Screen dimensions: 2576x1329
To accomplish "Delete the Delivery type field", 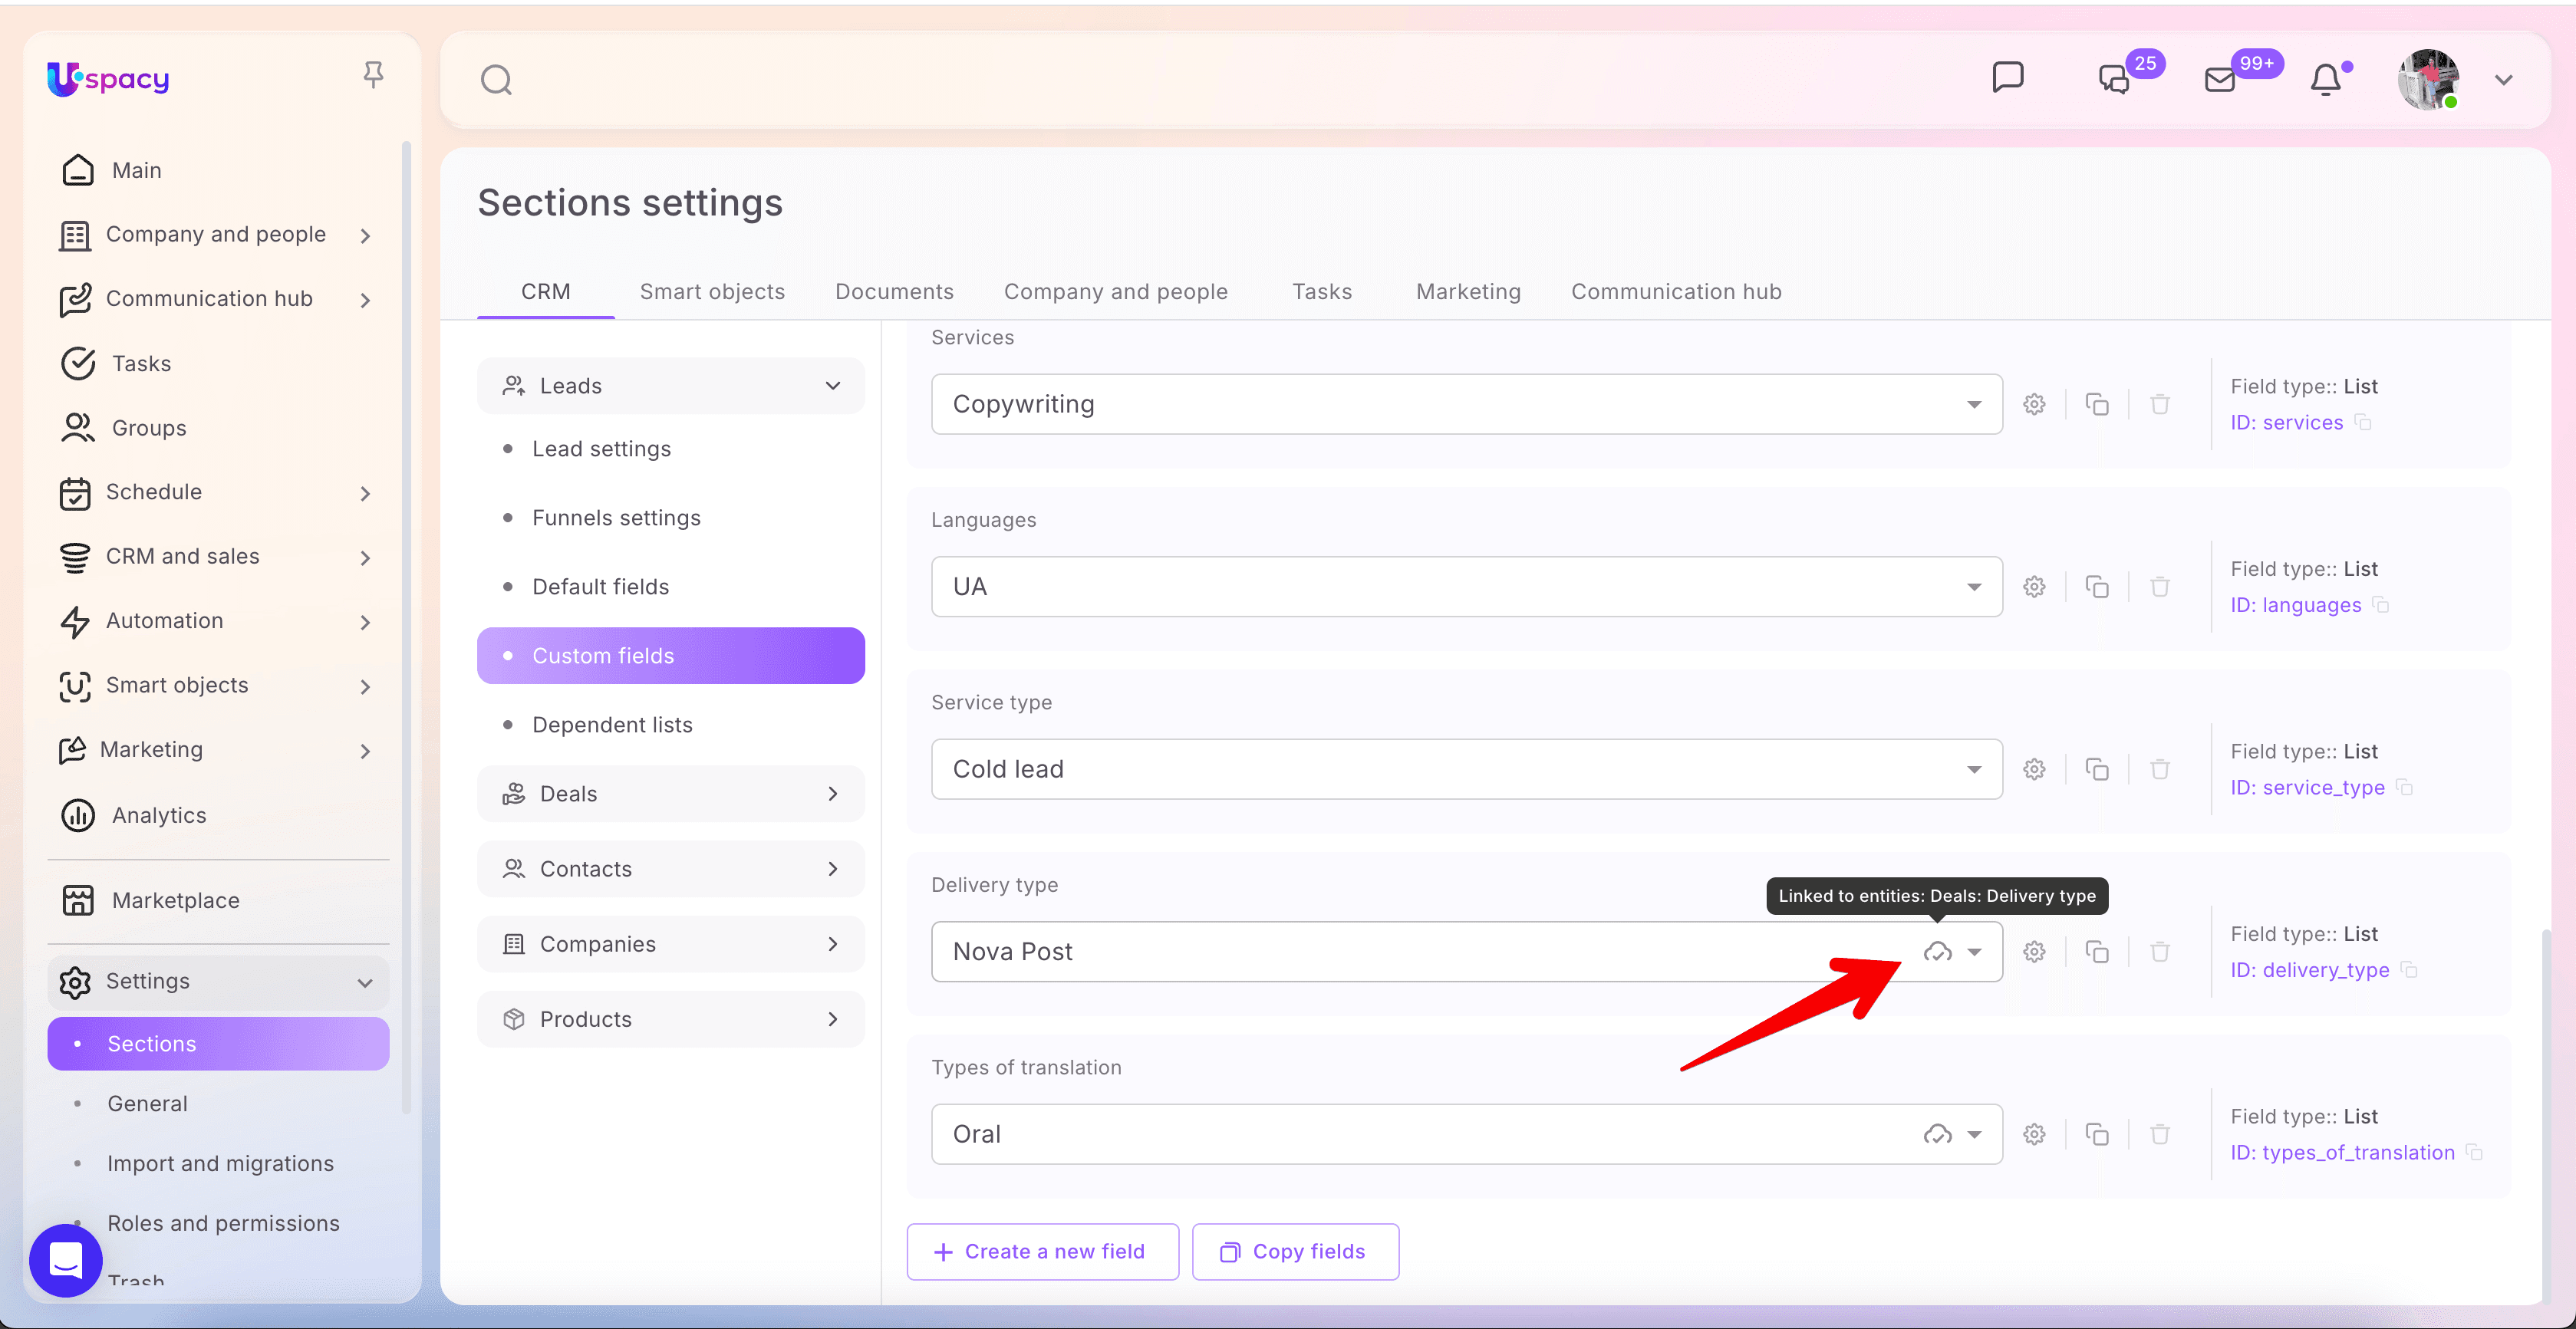I will coord(2160,952).
